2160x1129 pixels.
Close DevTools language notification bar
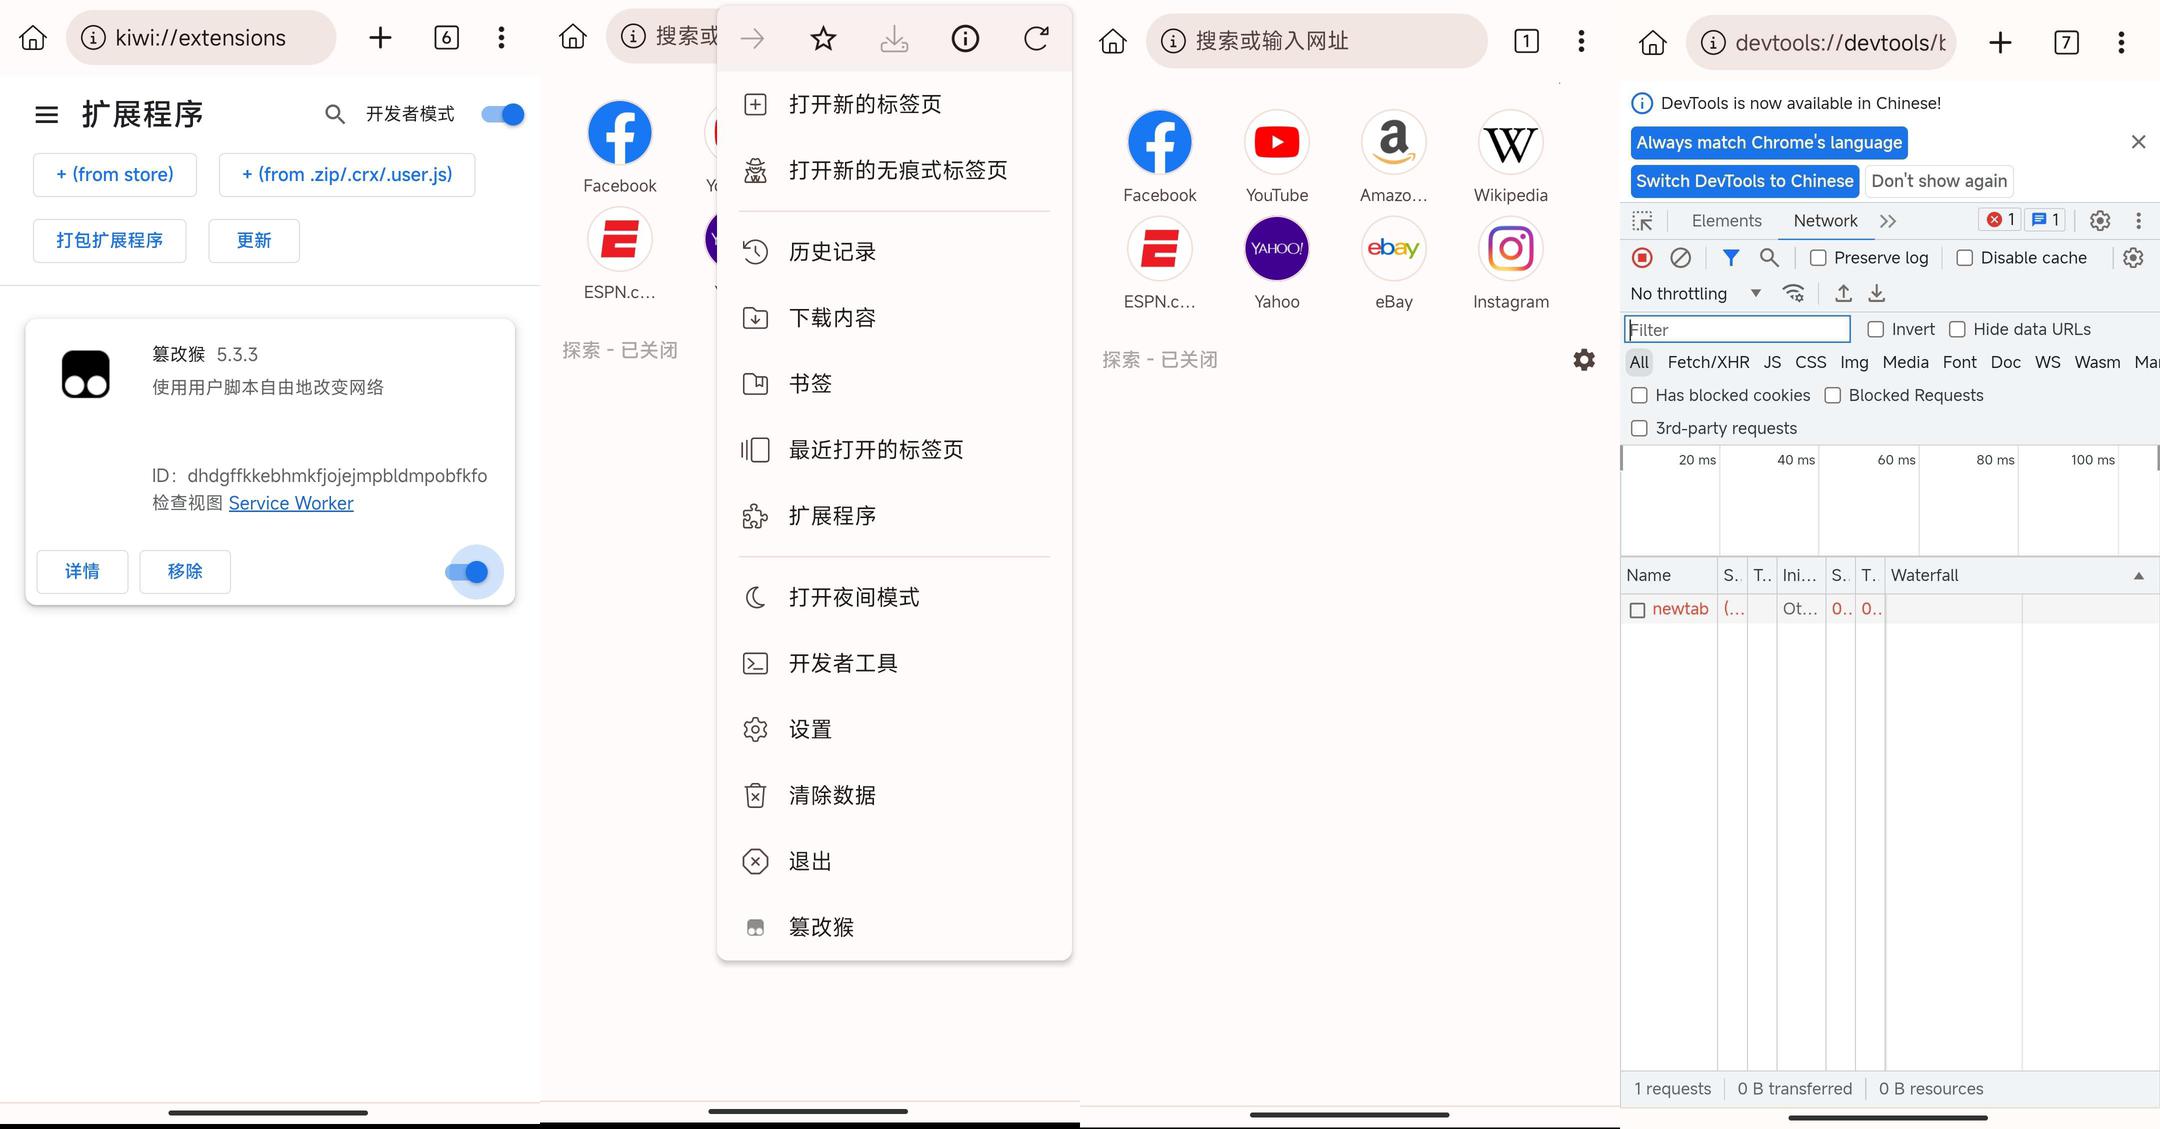[2138, 142]
